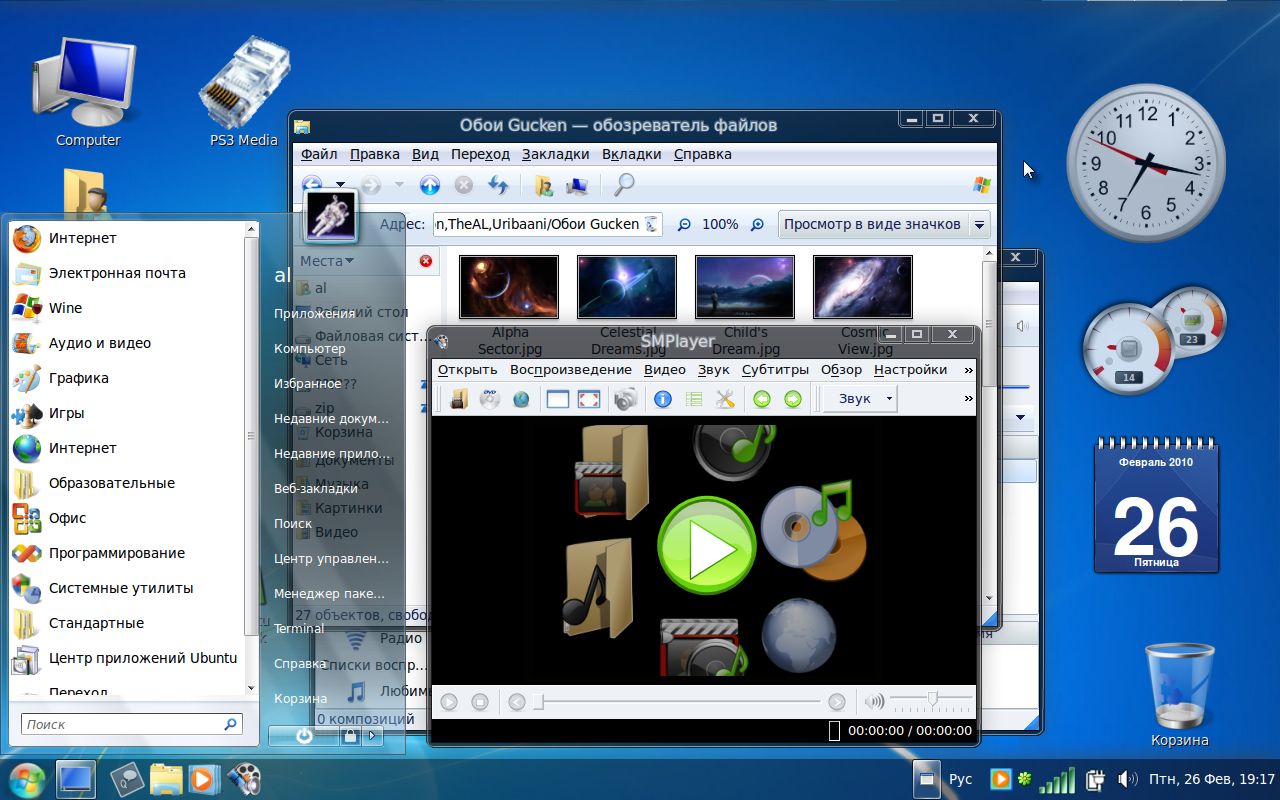The height and width of the screenshot is (800, 1280).
Task: Expand the Звук dropdown in SMPlayer toolbar
Action: click(x=859, y=399)
